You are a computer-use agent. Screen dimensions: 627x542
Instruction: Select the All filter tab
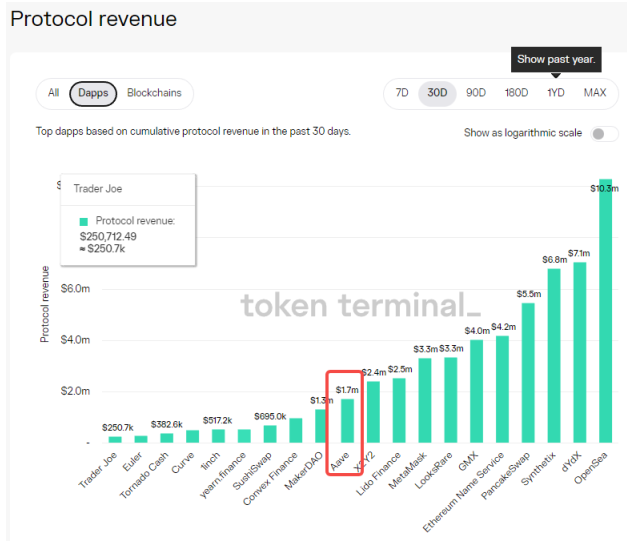pos(54,93)
